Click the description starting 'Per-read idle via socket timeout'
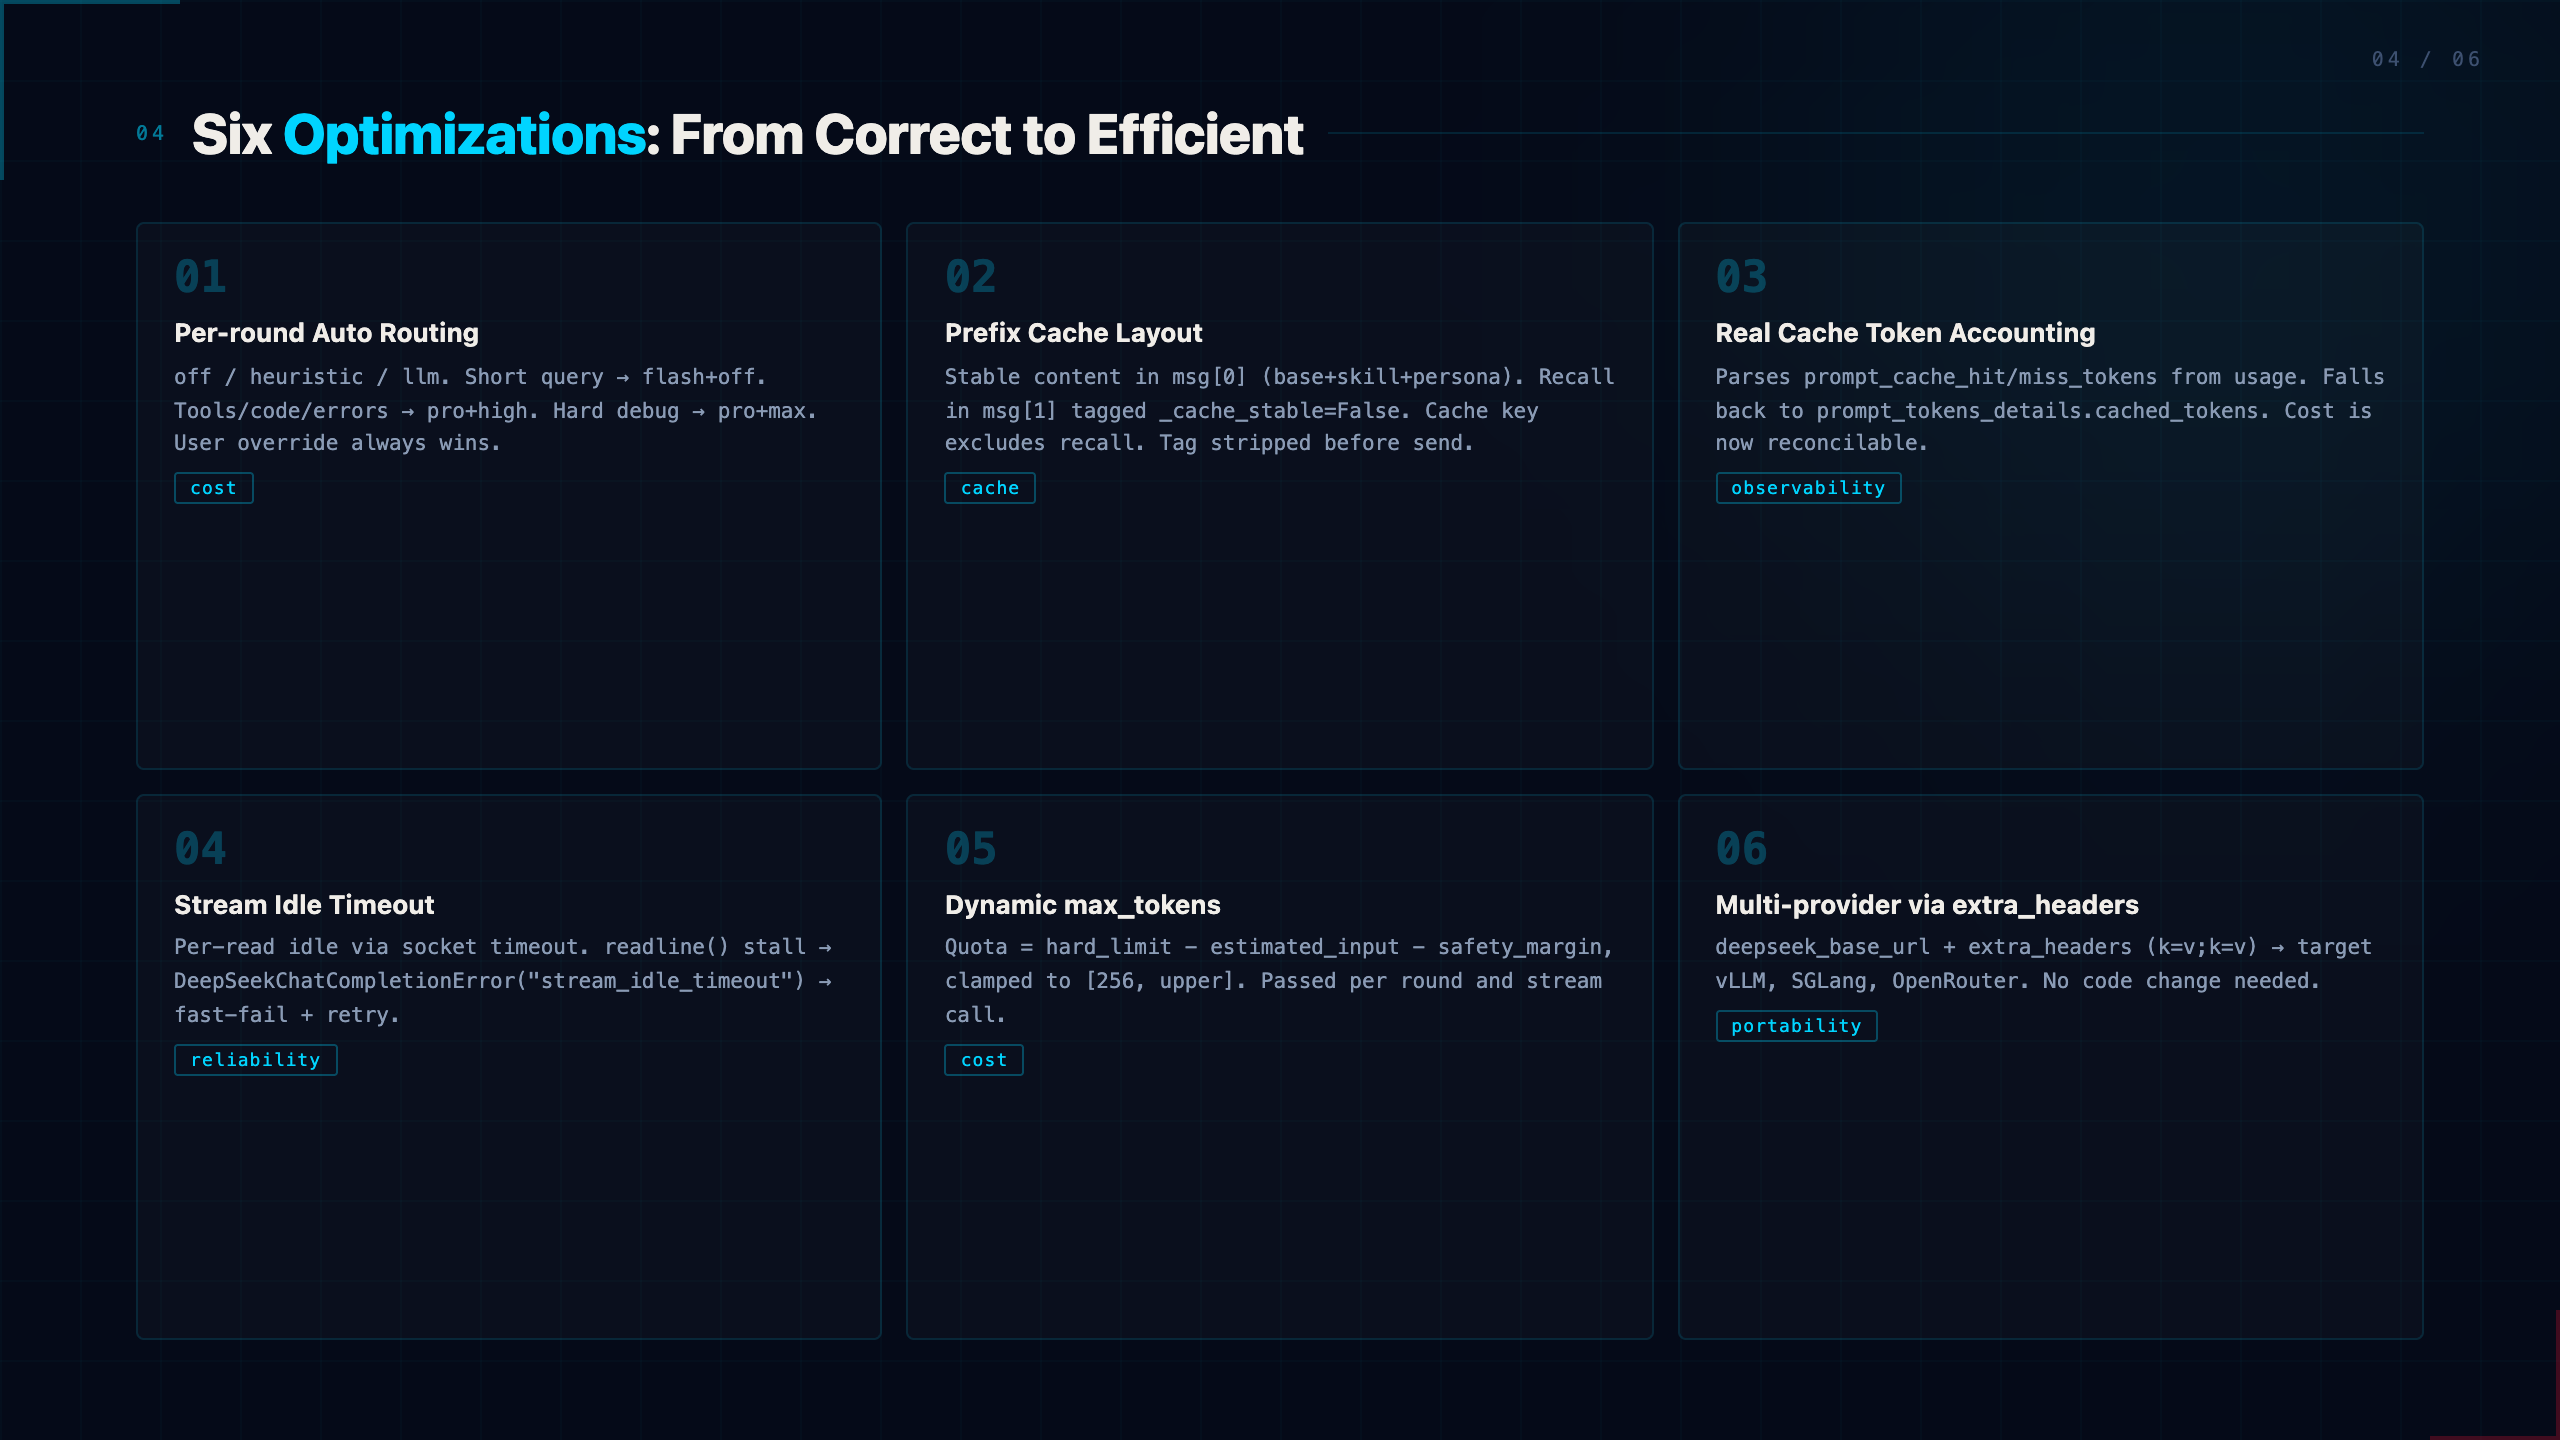Screen dimensions: 2560x1440 point(503,980)
